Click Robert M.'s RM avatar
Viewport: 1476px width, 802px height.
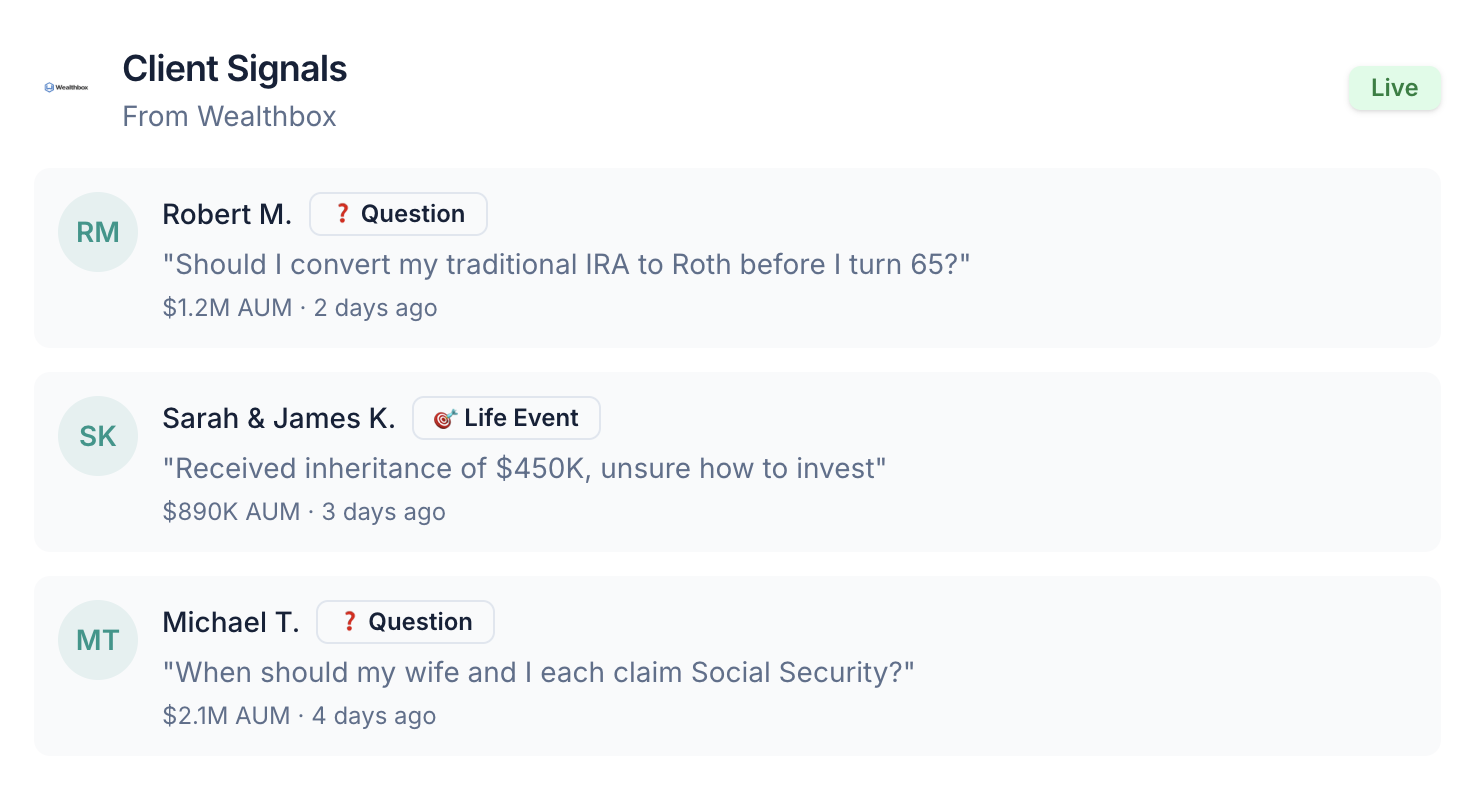pyautogui.click(x=97, y=231)
